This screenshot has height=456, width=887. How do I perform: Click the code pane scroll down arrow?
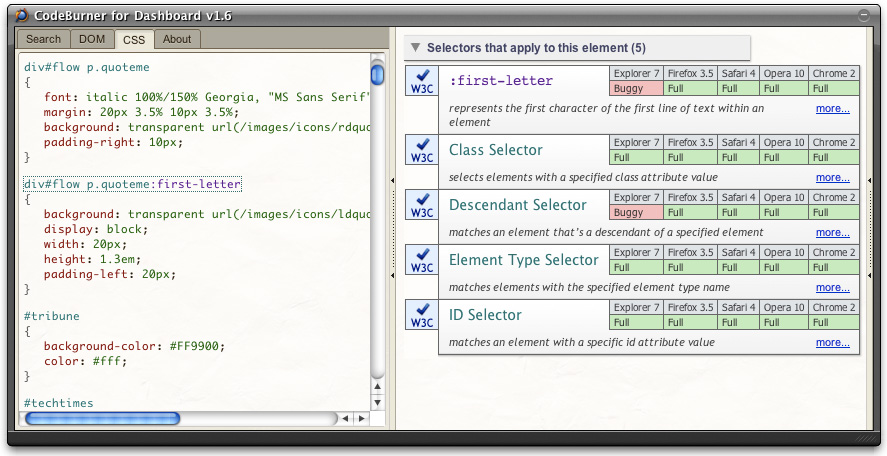pyautogui.click(x=377, y=402)
